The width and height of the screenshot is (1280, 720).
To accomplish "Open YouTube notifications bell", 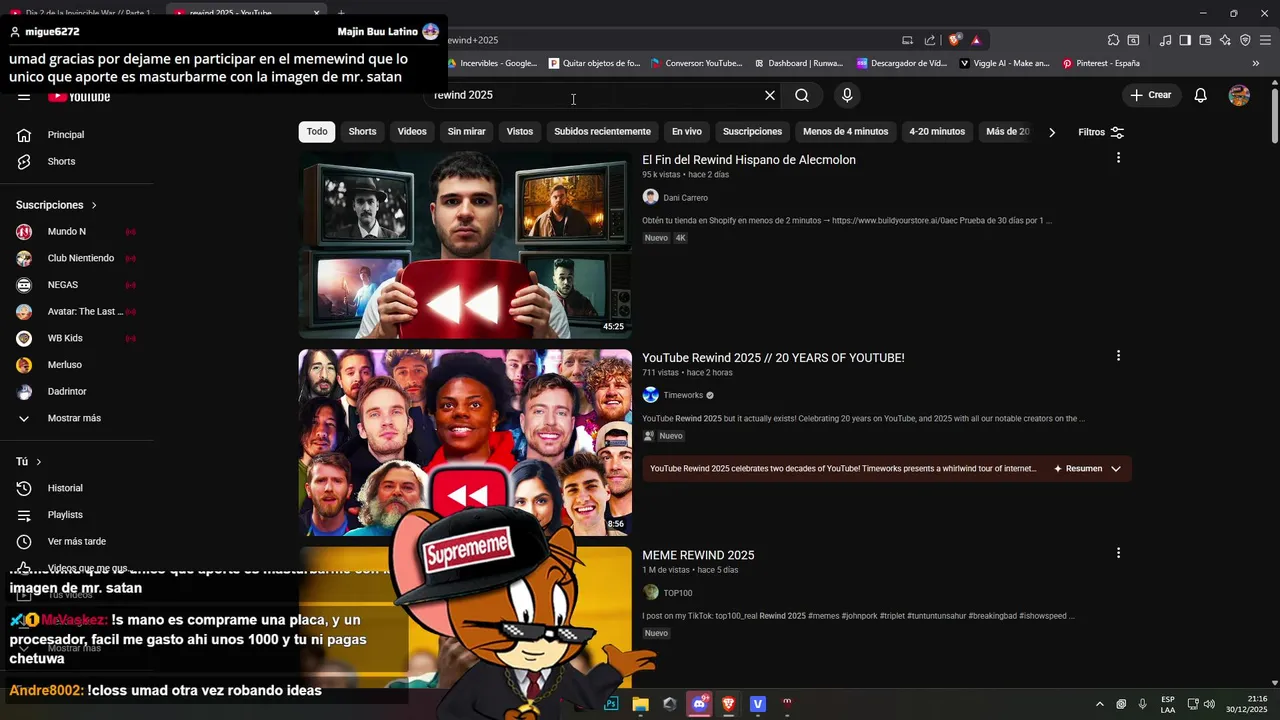I will (x=1201, y=95).
